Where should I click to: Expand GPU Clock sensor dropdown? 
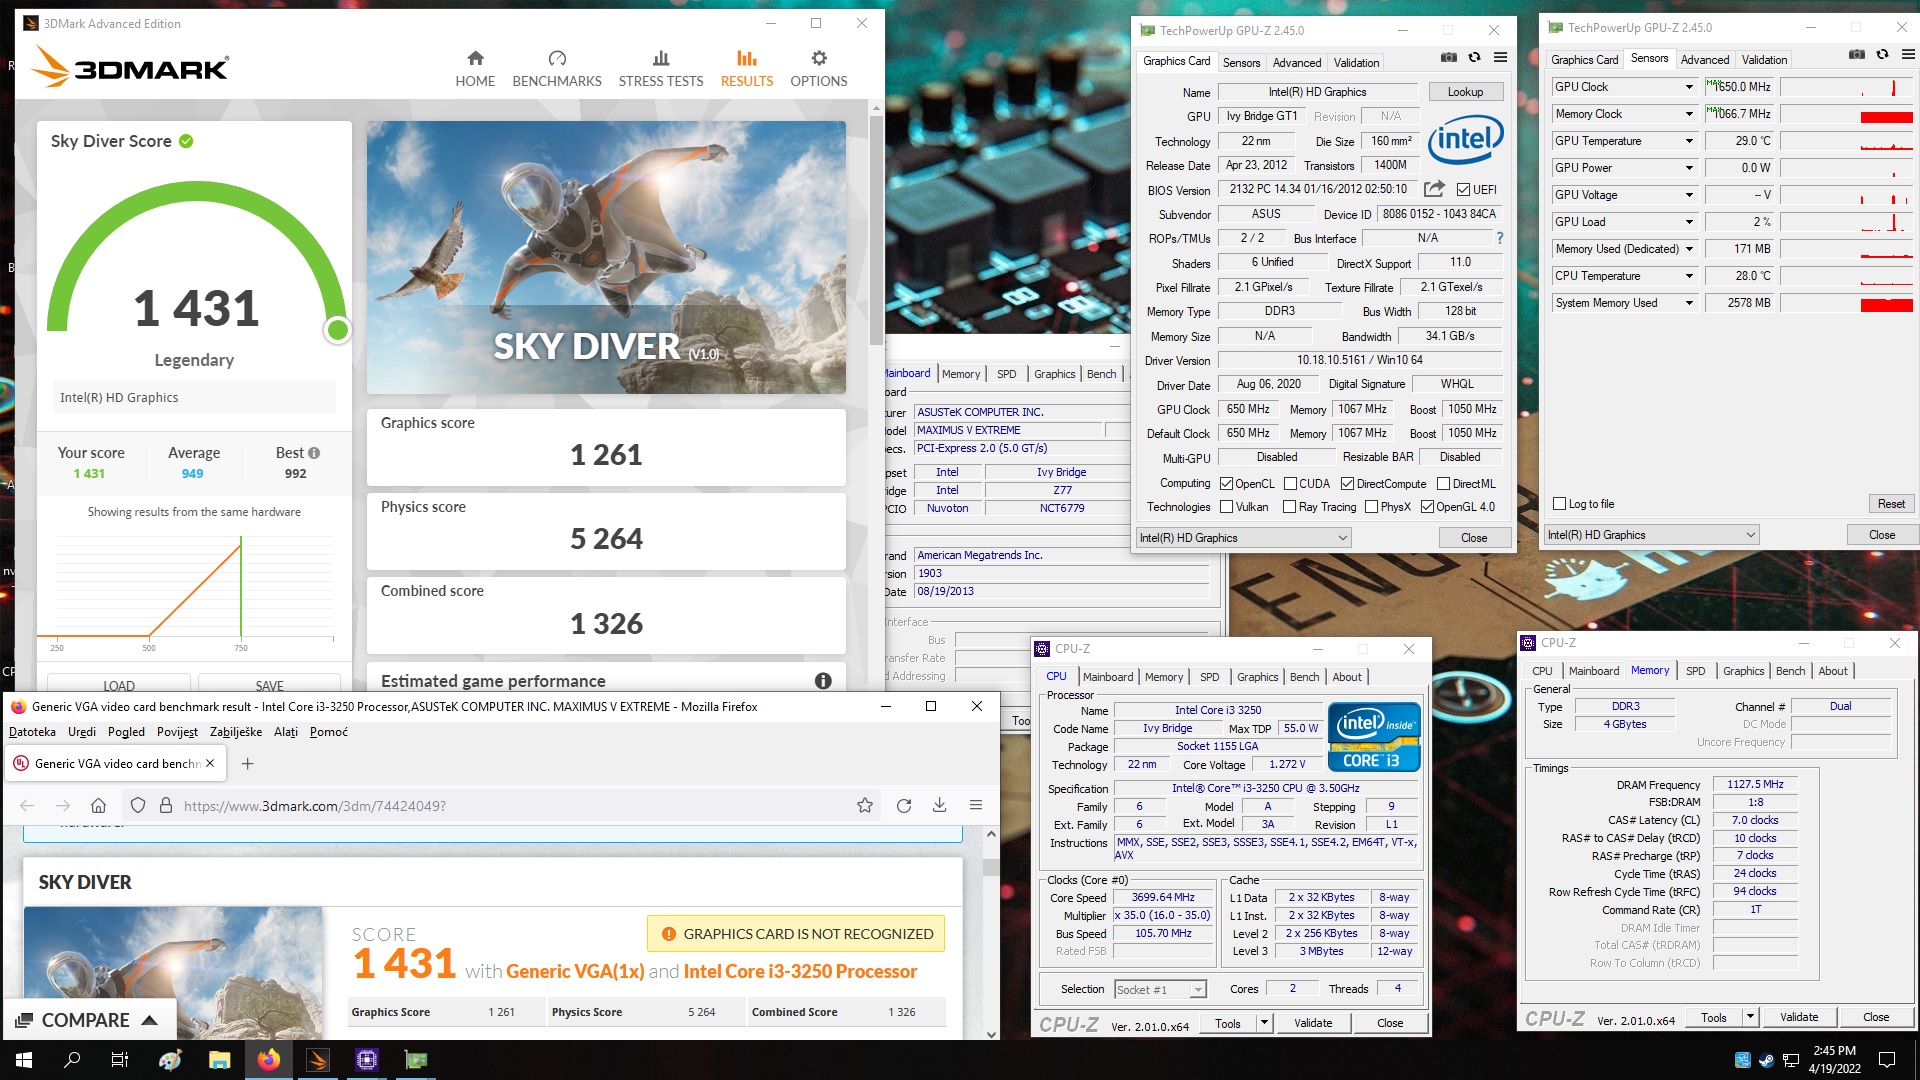point(1689,87)
